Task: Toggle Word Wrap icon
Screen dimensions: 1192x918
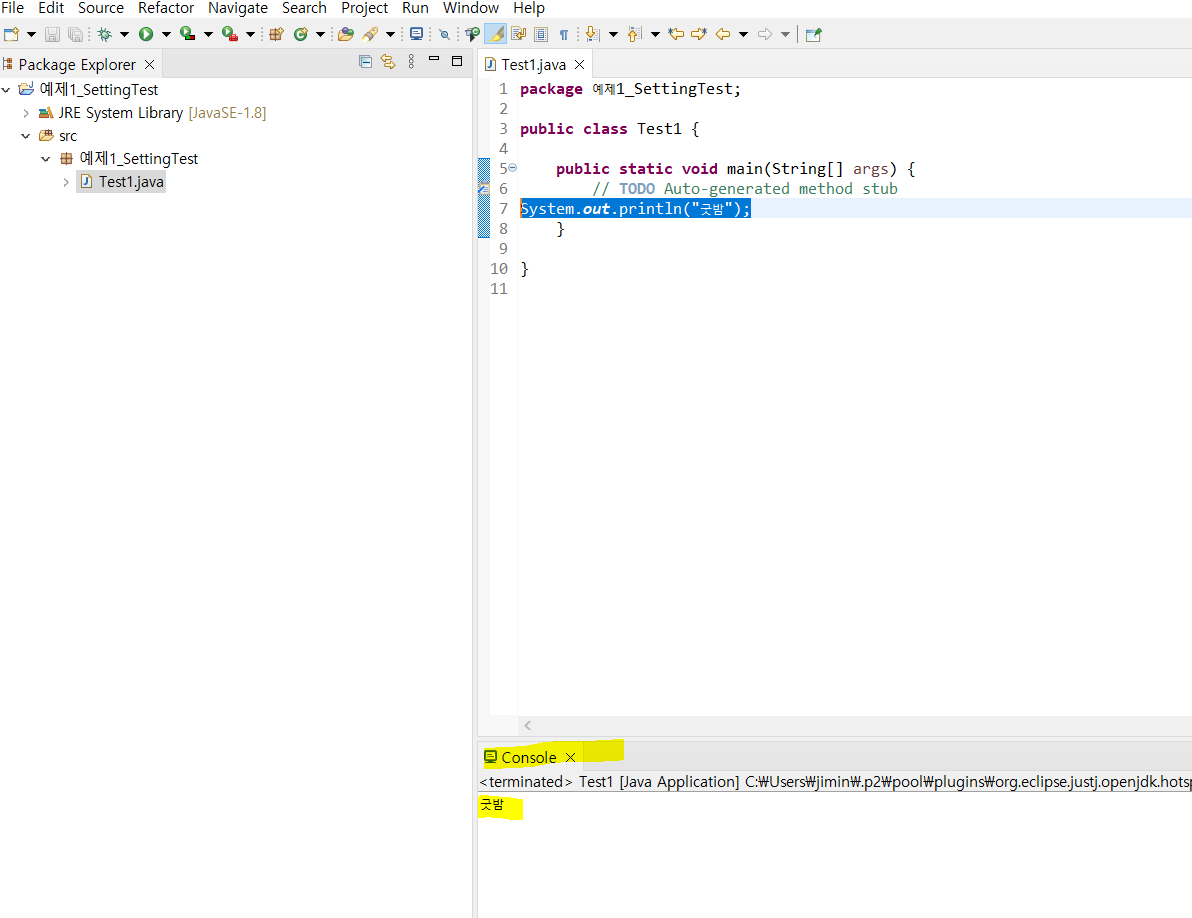Action: 519,34
